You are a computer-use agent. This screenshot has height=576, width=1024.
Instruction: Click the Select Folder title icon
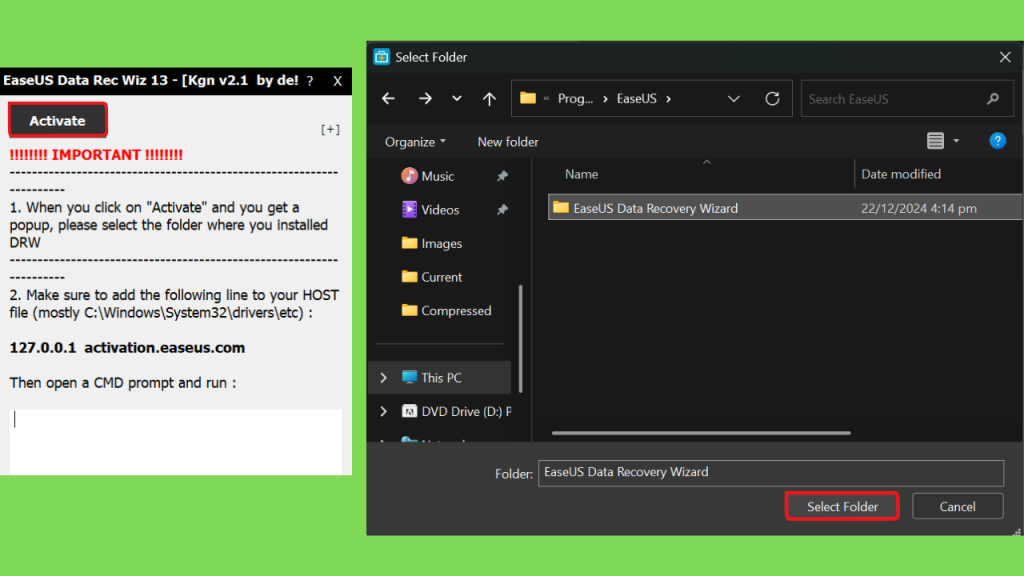(381, 57)
